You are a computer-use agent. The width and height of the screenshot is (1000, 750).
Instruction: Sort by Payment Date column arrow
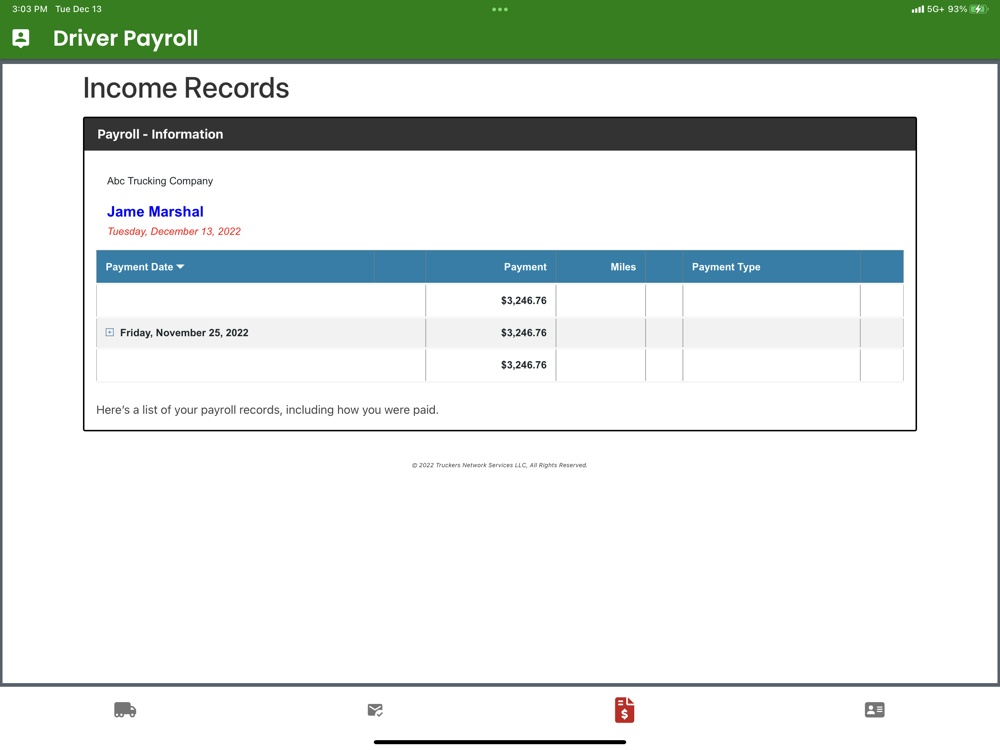click(180, 267)
